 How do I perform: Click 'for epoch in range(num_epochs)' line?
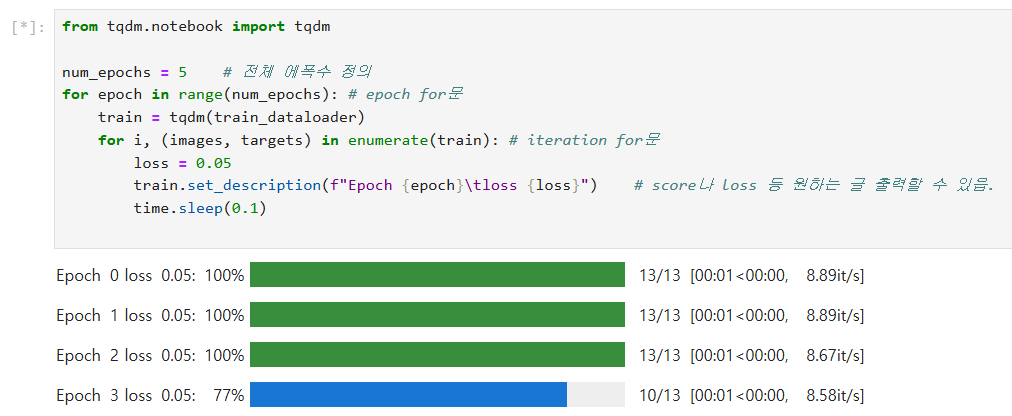[263, 94]
